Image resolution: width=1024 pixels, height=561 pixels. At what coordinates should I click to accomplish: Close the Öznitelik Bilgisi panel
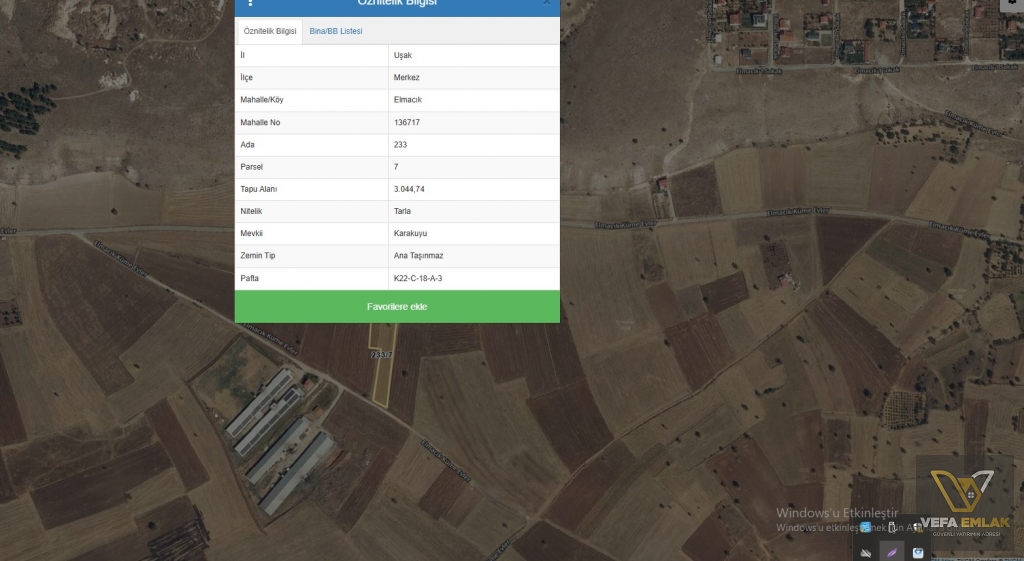pyautogui.click(x=547, y=3)
